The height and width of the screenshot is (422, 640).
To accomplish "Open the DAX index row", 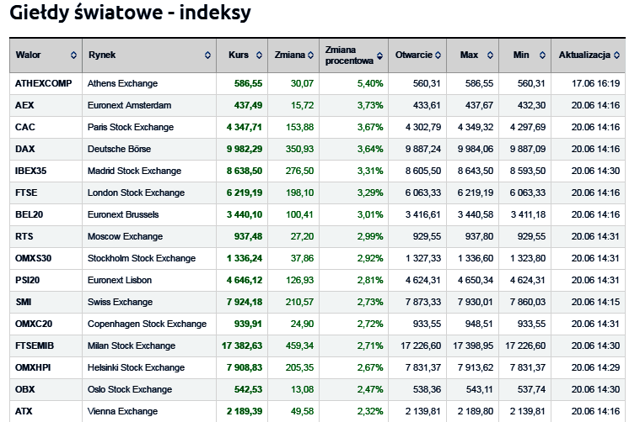I will pos(25,149).
